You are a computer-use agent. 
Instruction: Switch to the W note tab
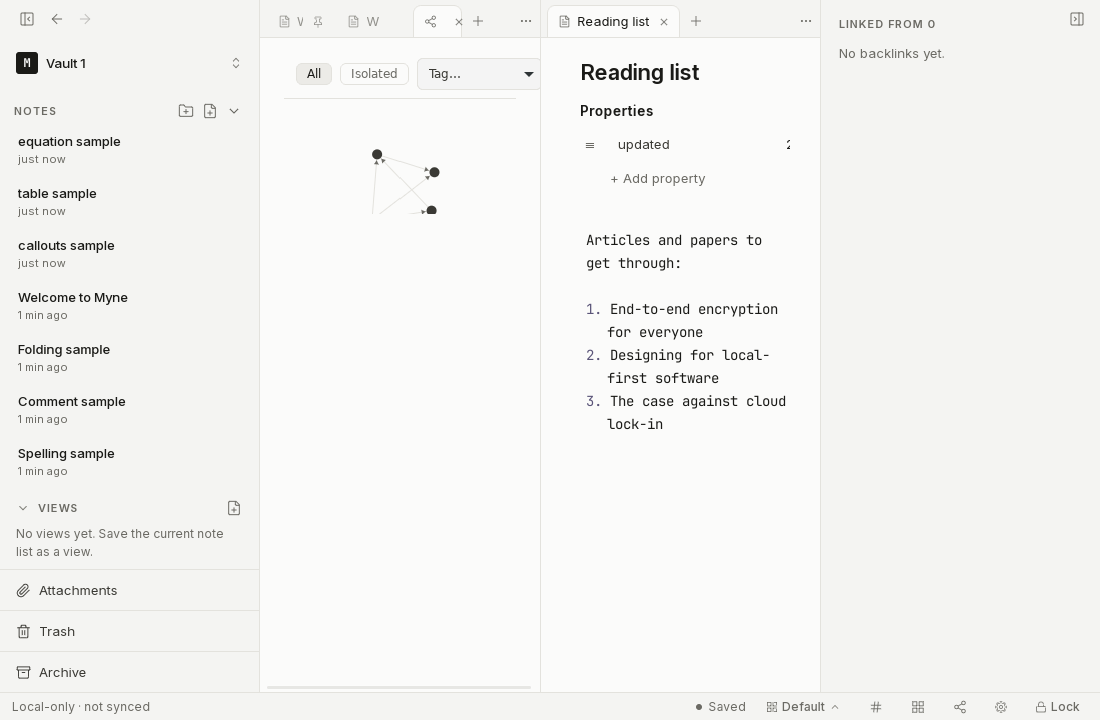(x=365, y=22)
